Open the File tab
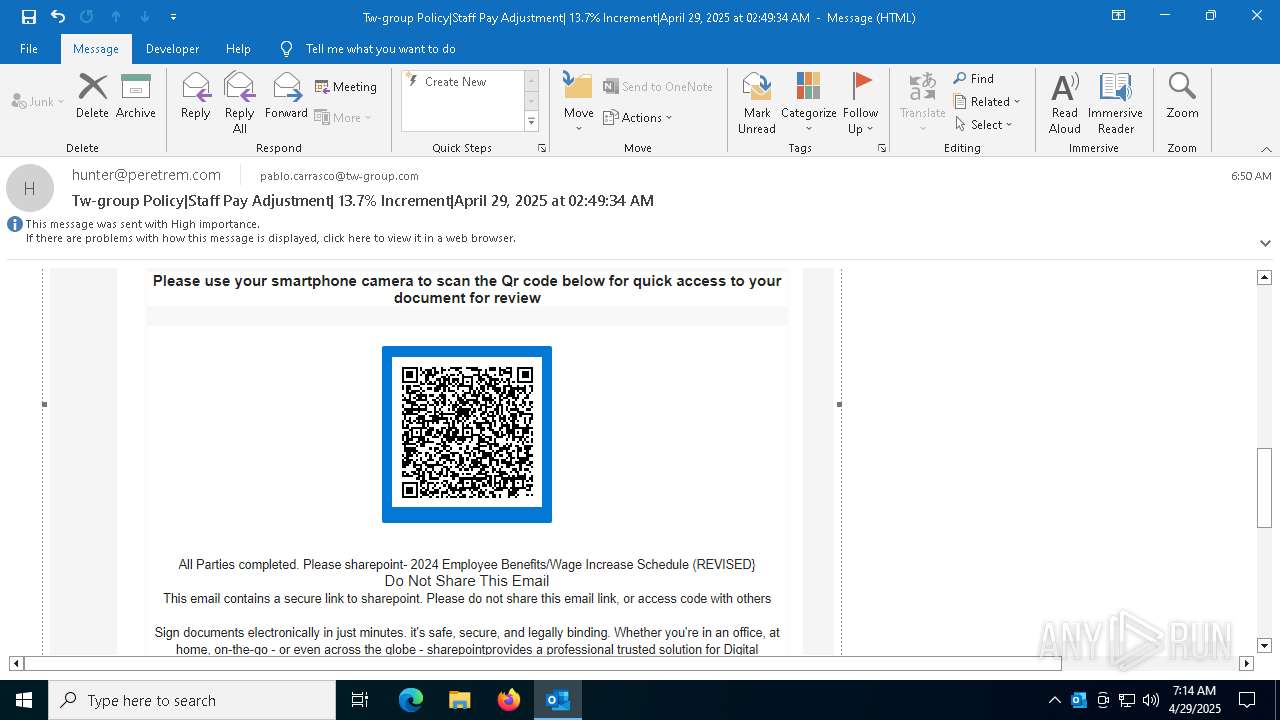Image resolution: width=1280 pixels, height=720 pixels. (x=29, y=49)
